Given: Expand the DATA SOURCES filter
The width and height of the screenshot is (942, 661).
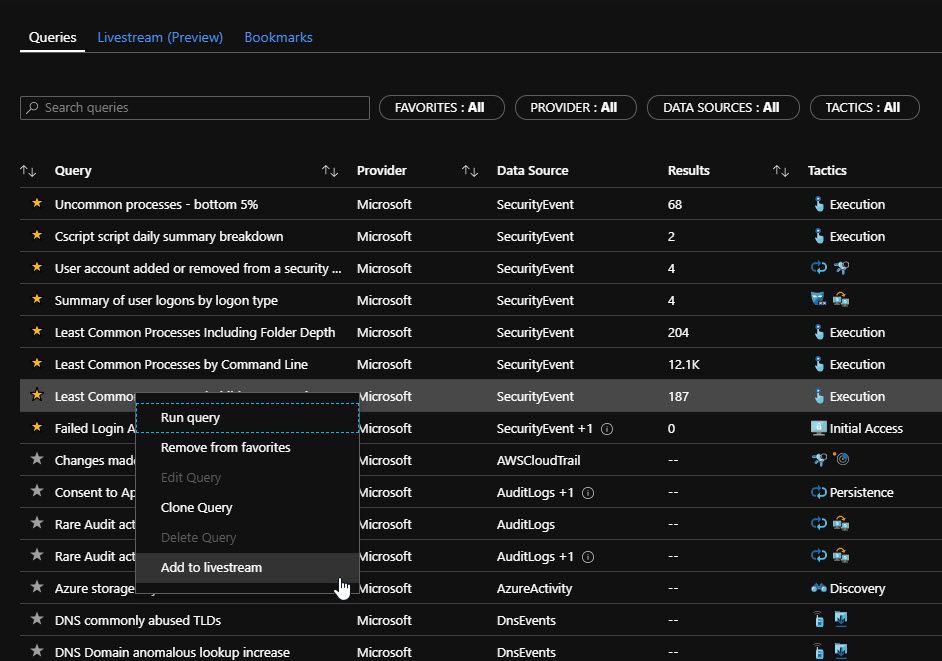Looking at the screenshot, I should (x=722, y=108).
